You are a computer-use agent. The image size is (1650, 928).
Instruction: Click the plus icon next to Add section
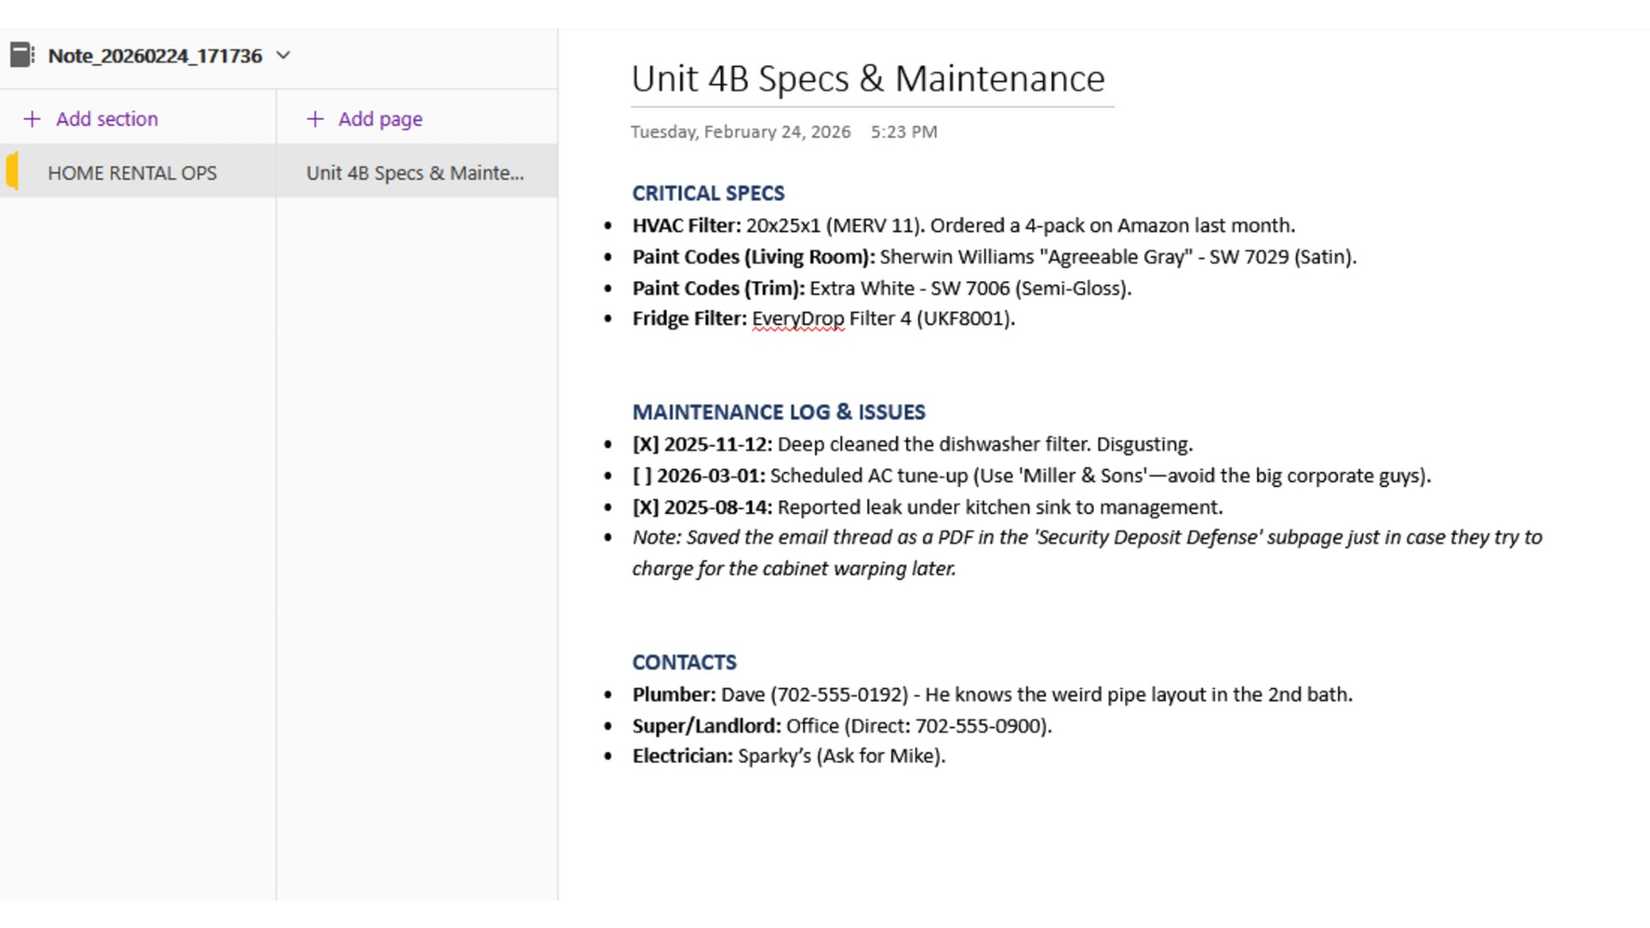pos(32,119)
